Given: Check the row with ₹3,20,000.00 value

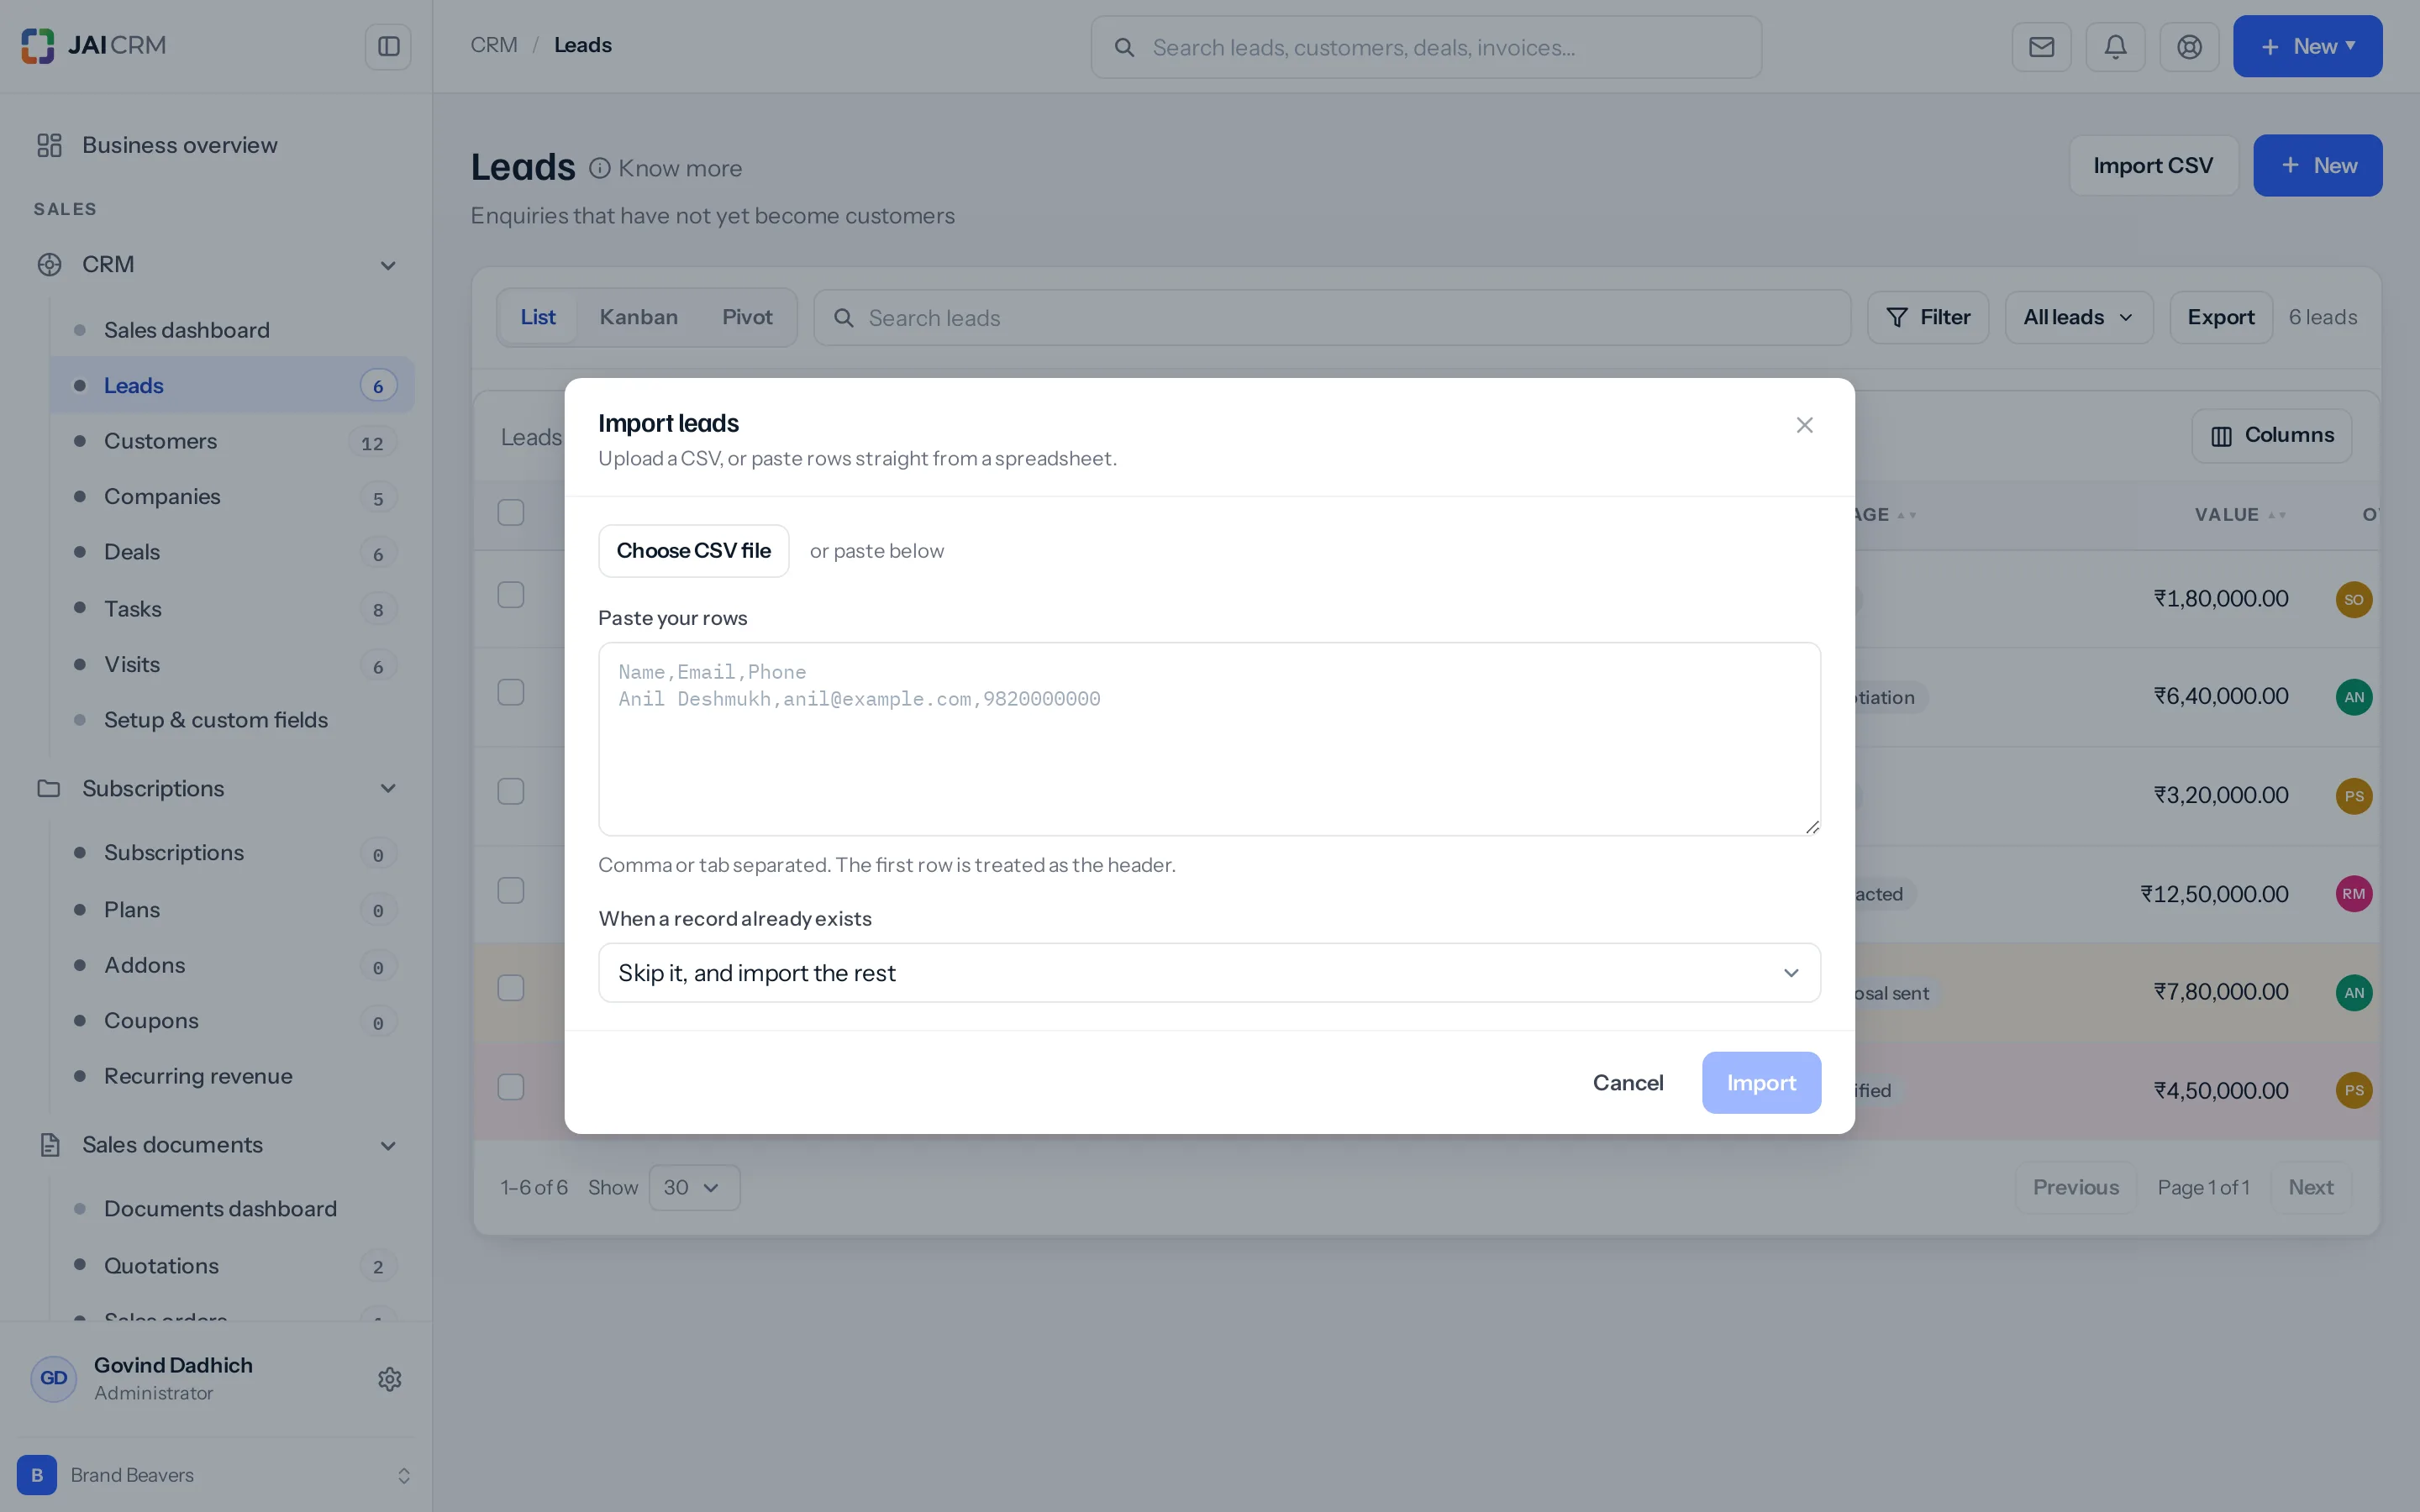Looking at the screenshot, I should pos(511,792).
